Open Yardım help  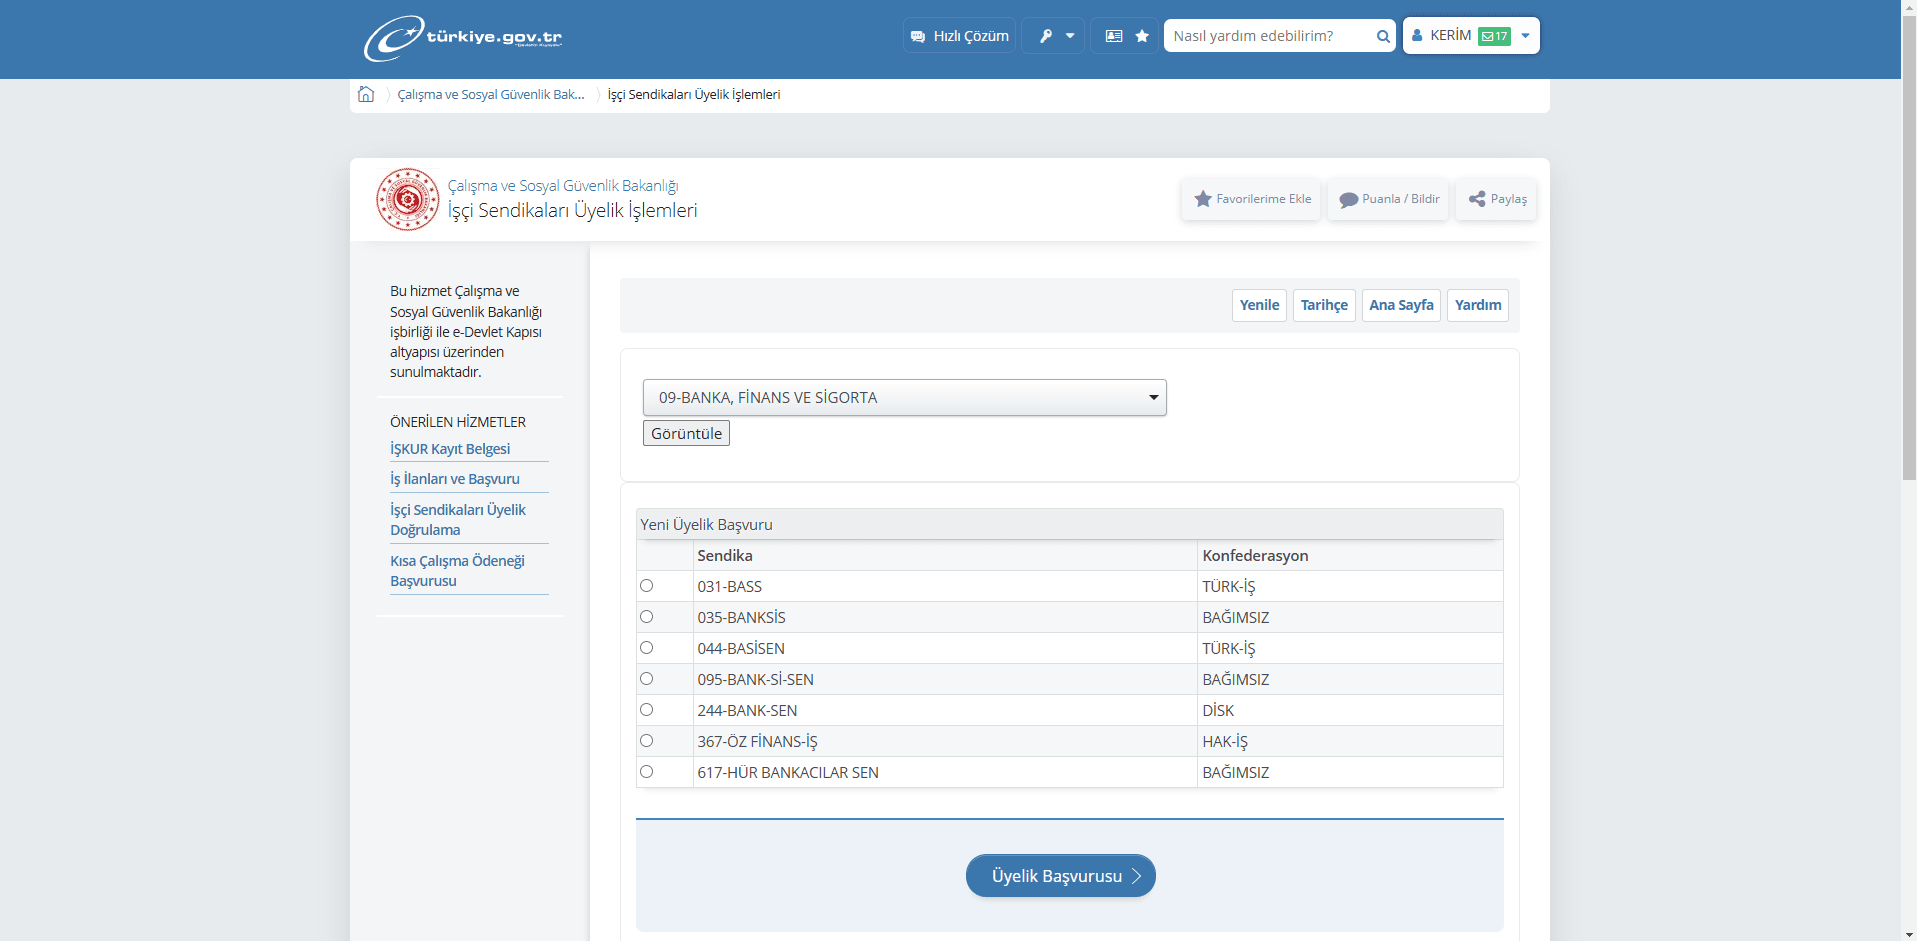tap(1478, 305)
